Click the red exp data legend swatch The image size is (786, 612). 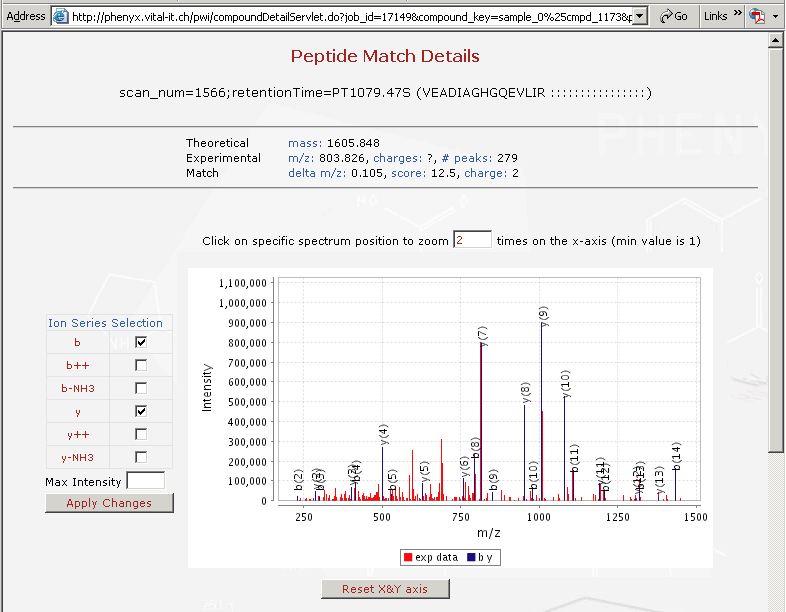(408, 557)
